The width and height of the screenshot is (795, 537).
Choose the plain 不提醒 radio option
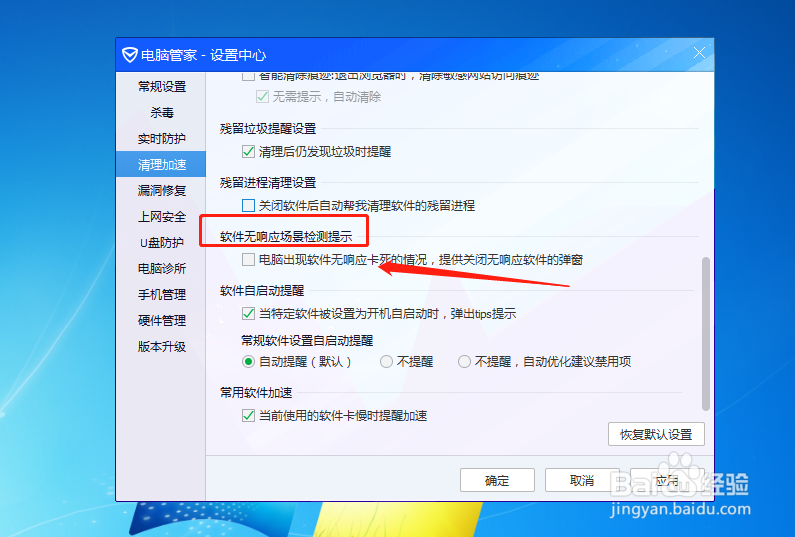click(x=386, y=362)
